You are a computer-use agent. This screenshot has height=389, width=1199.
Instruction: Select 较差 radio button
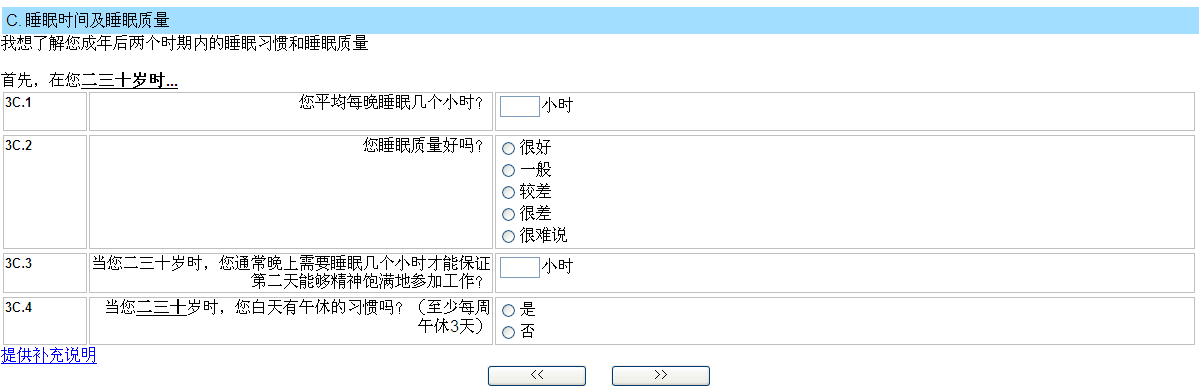(508, 192)
